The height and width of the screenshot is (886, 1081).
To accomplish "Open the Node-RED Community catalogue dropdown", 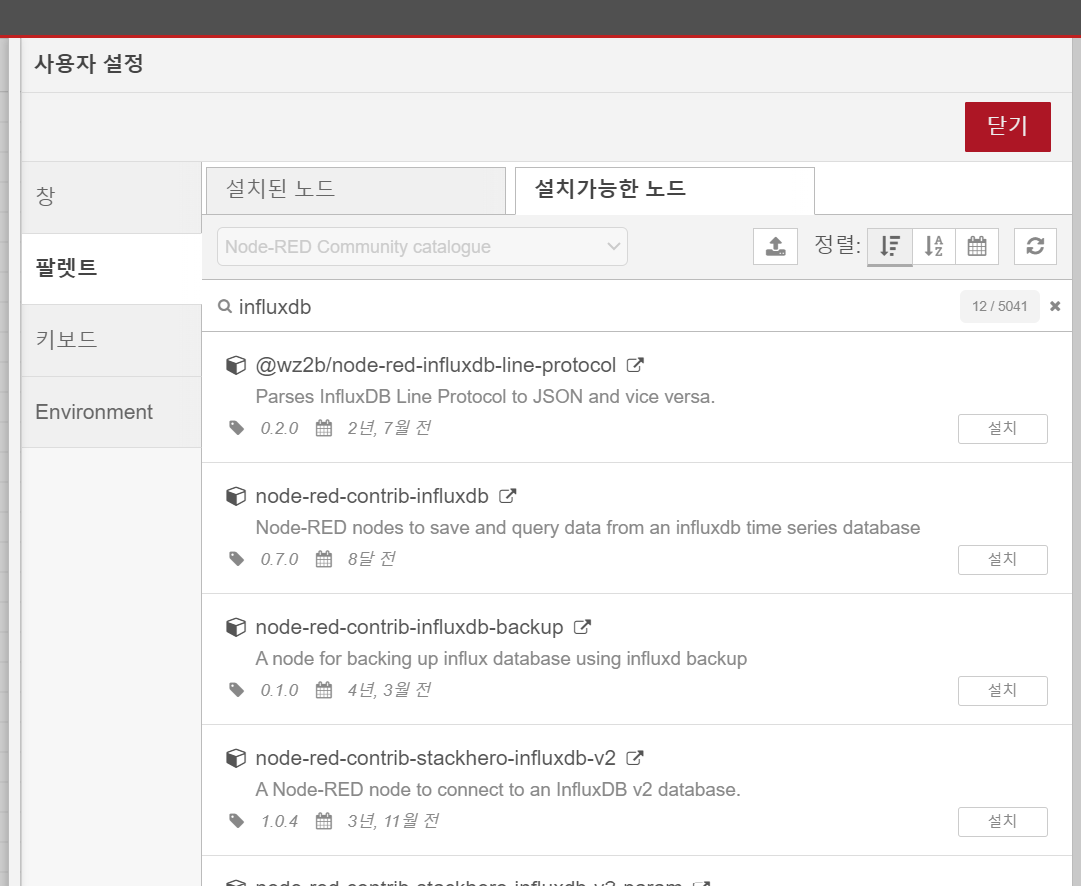I will coord(421,246).
